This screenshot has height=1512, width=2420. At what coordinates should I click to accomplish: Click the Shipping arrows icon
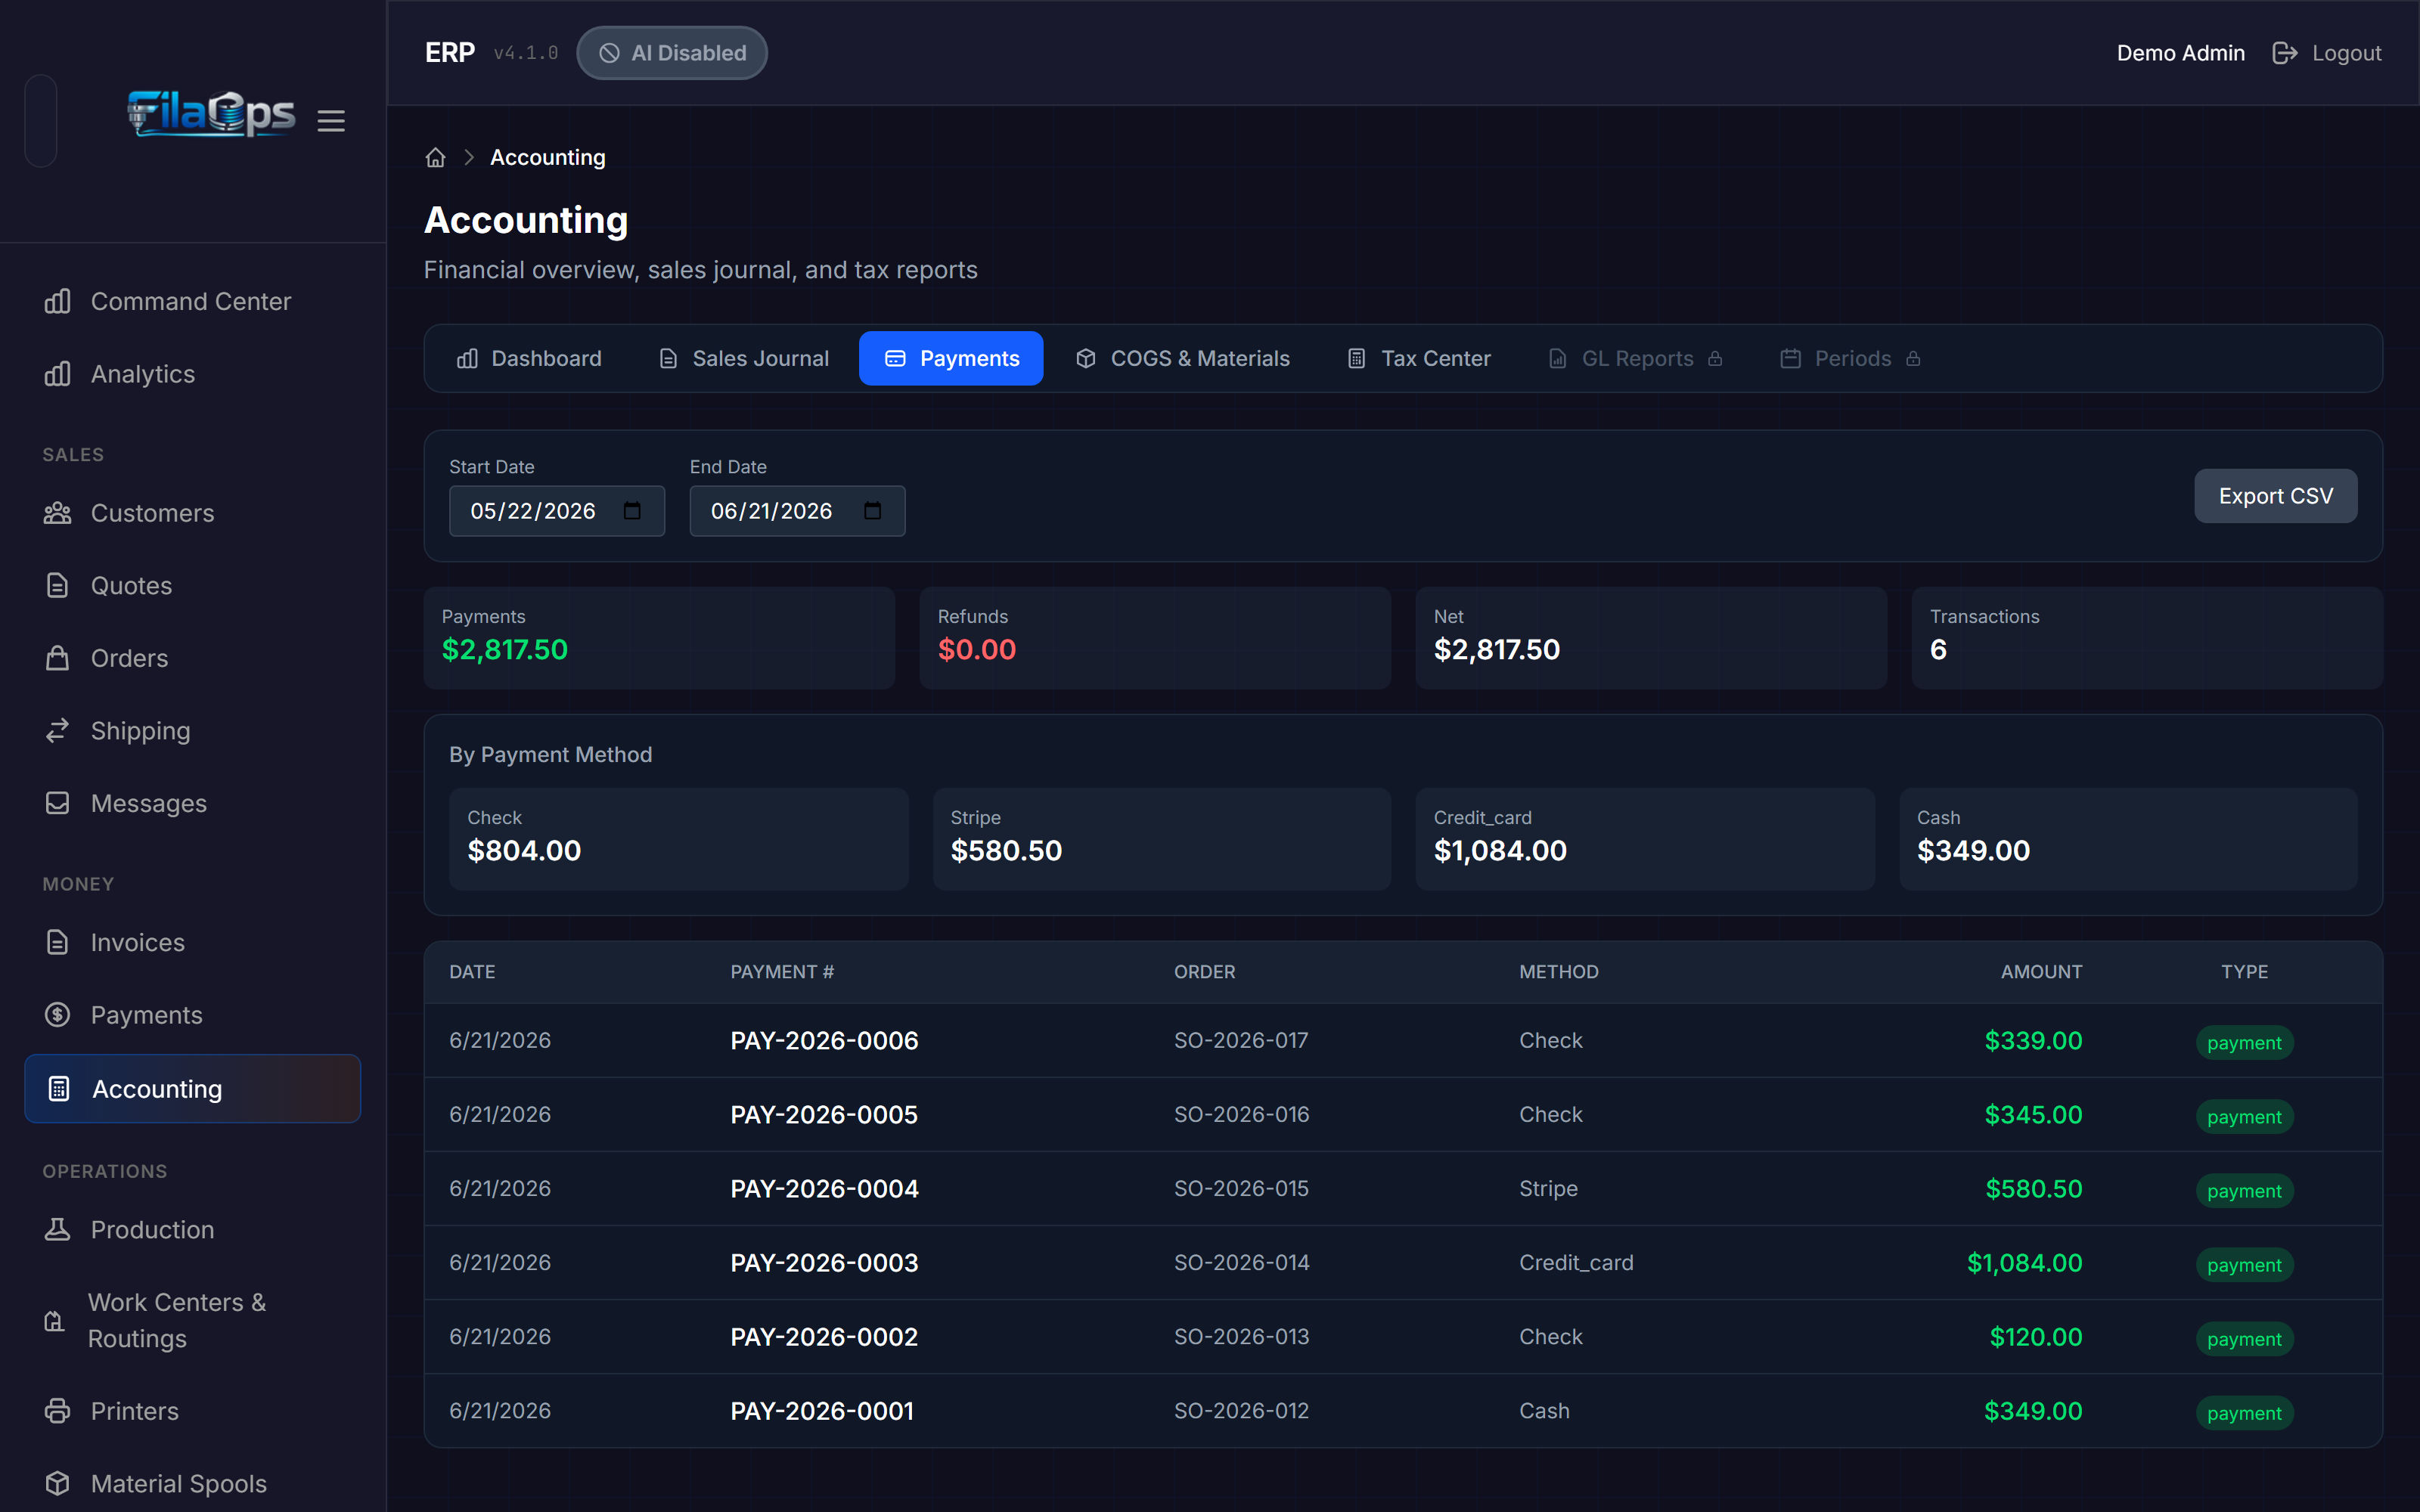click(x=58, y=730)
